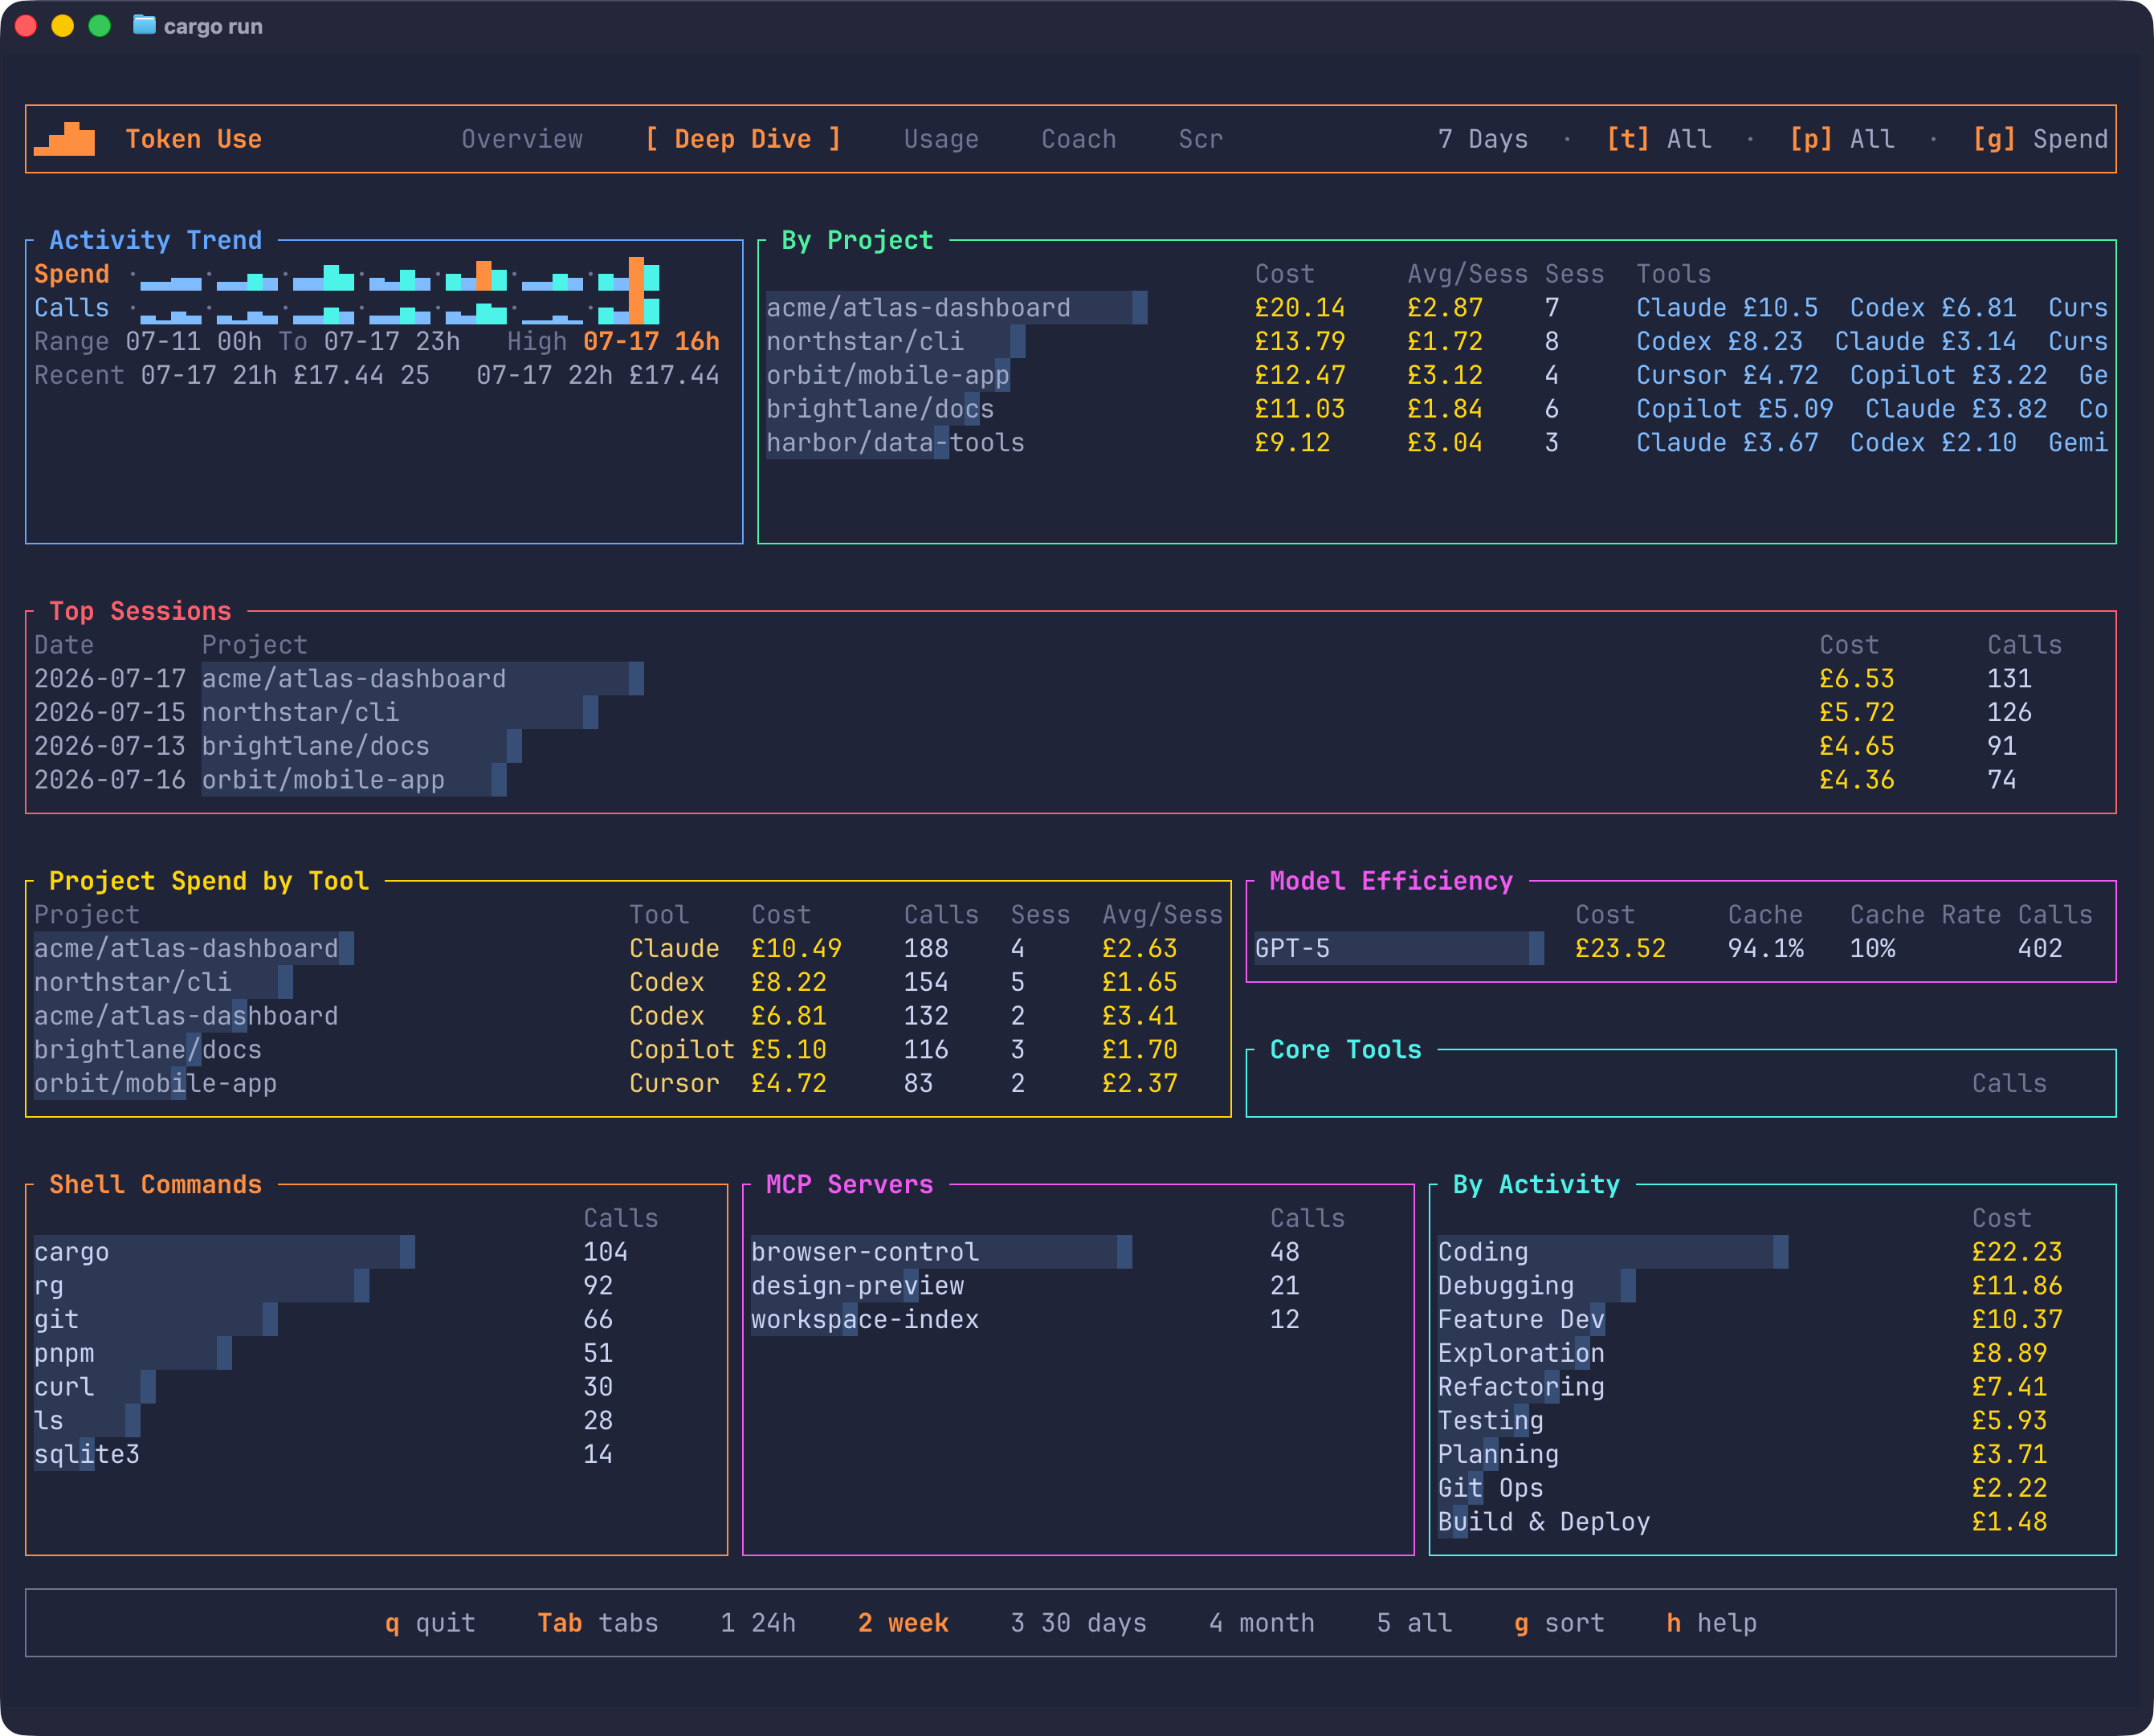Image resolution: width=2154 pixels, height=1736 pixels.
Task: Select the 2026-07-17 acme/atlas-dashboard top session
Action: pos(1071,679)
